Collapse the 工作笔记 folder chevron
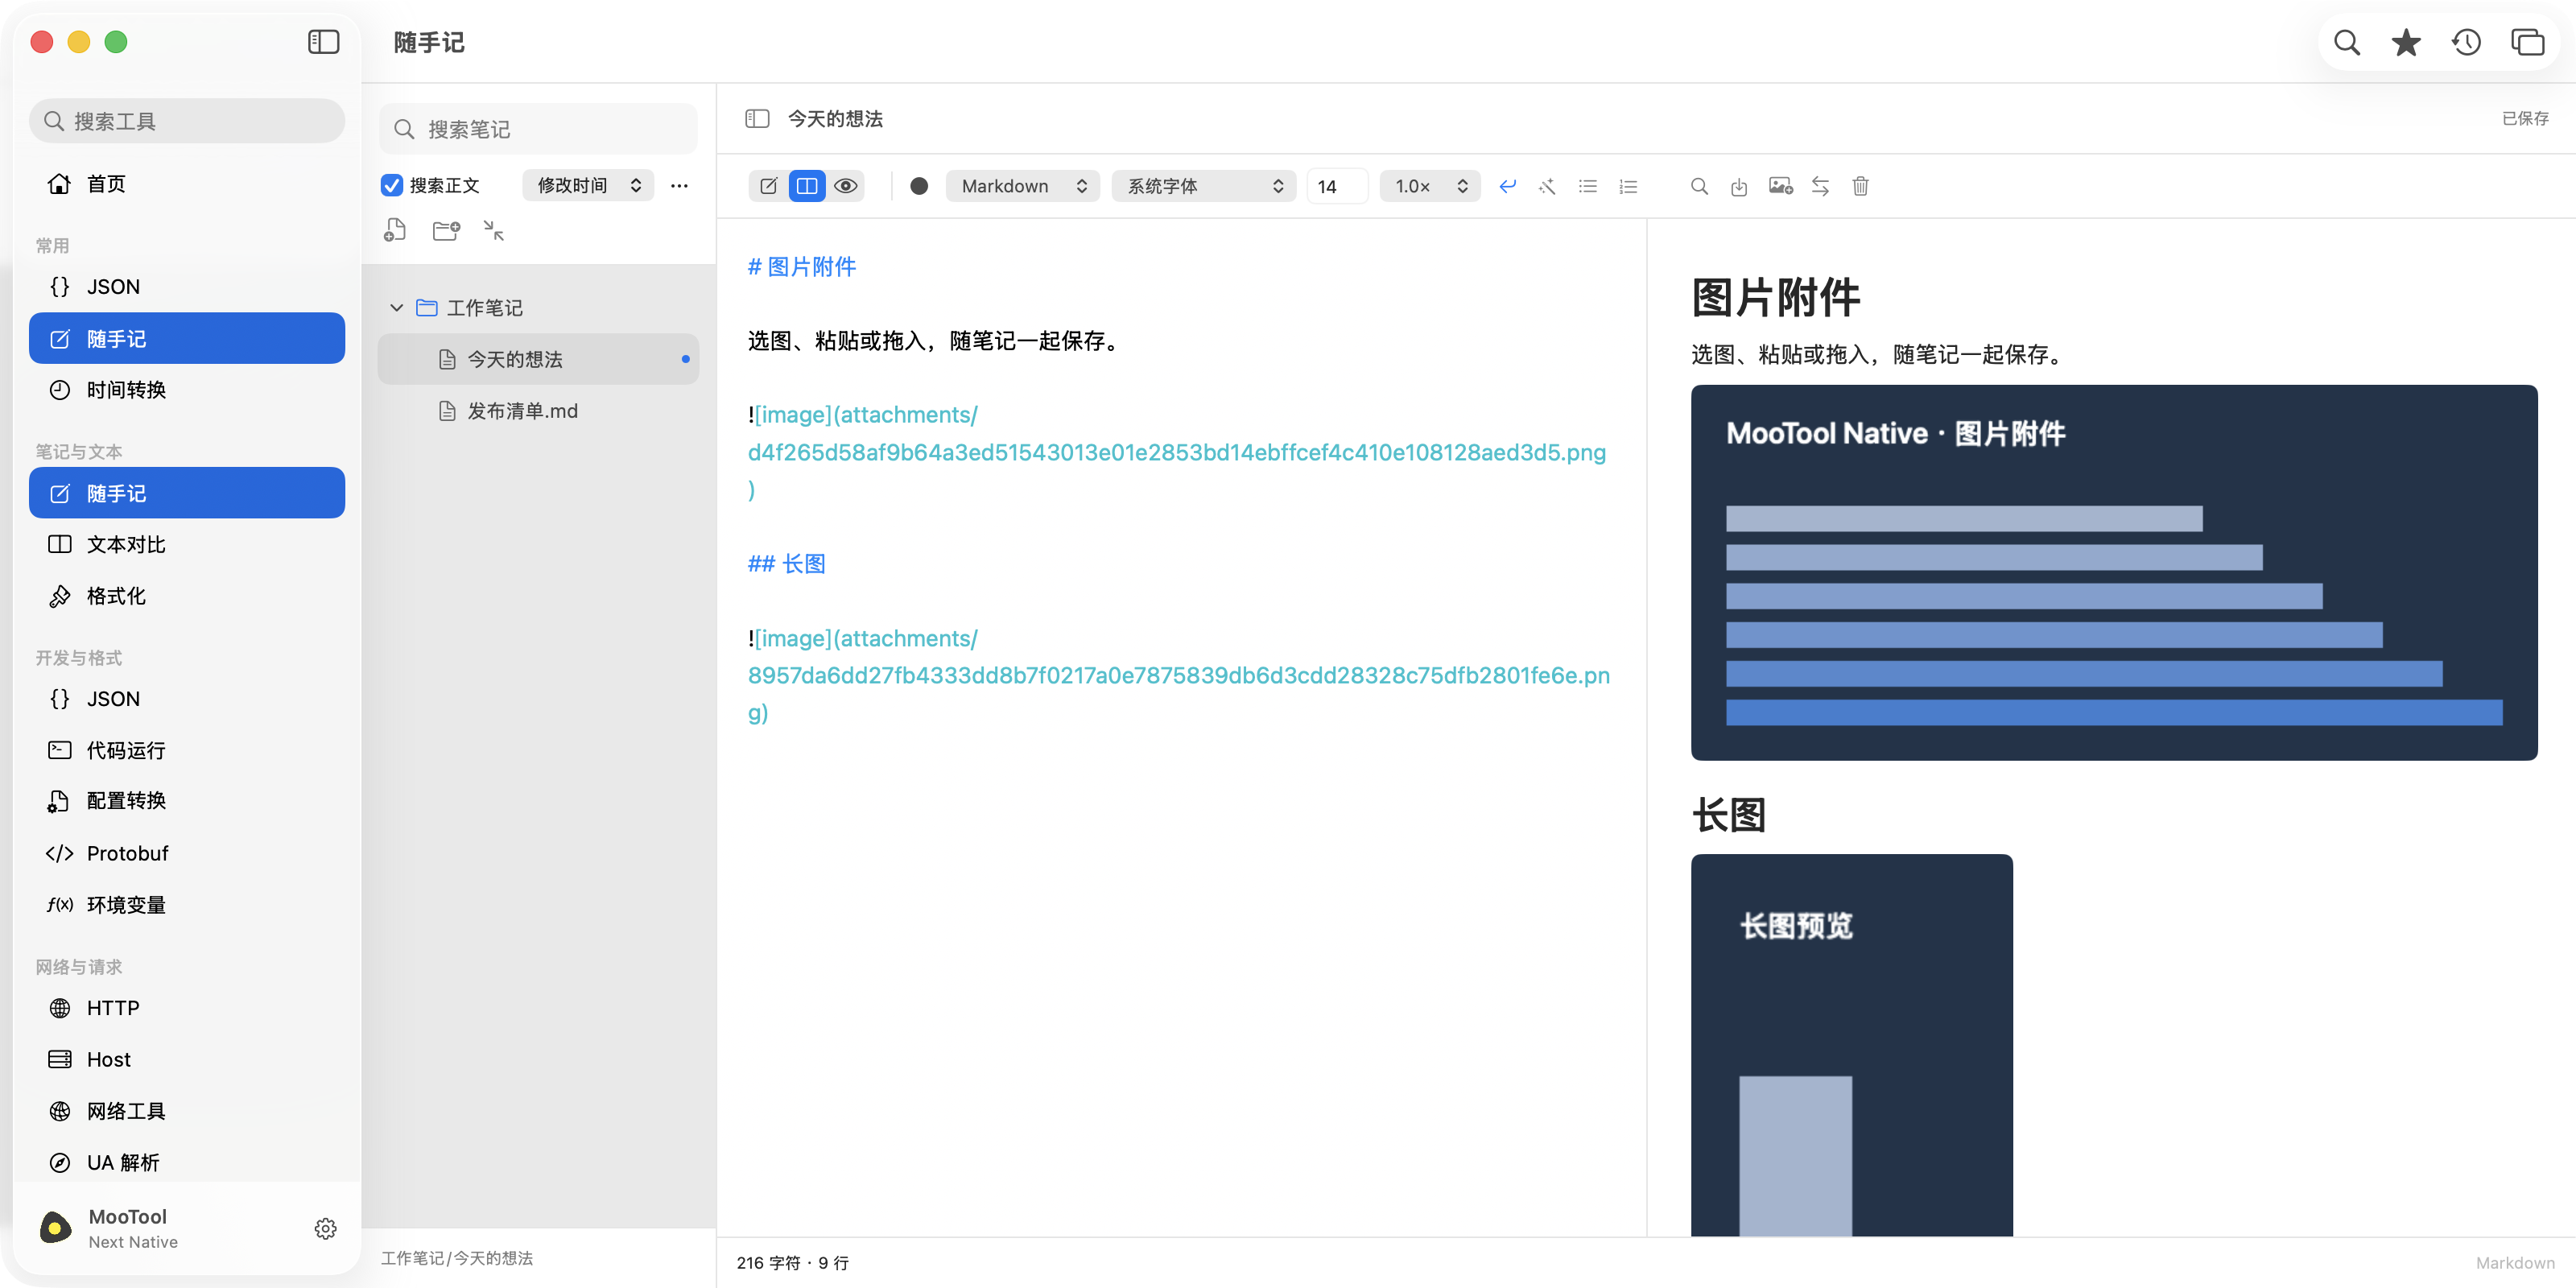Image resolution: width=2576 pixels, height=1288 pixels. 397,307
